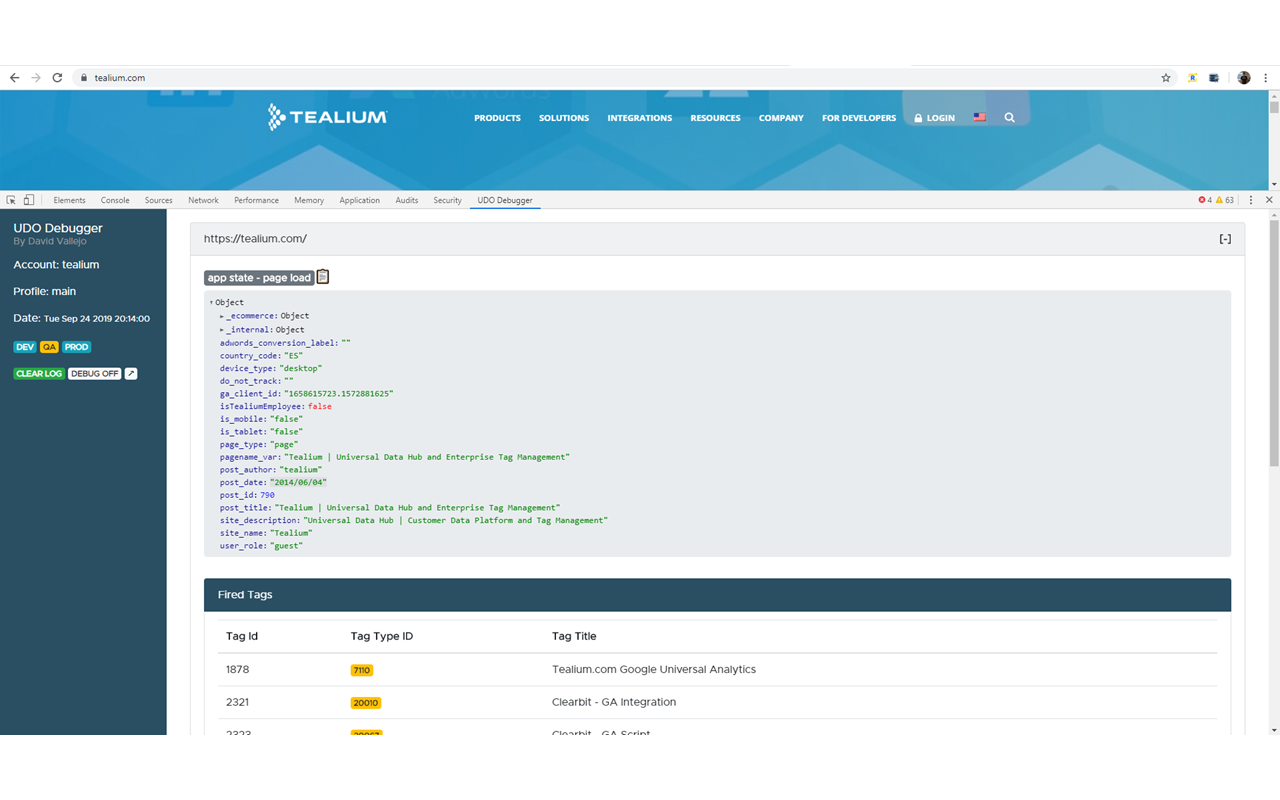The height and width of the screenshot is (800, 1280).
Task: Collapse the panel with the [-] control
Action: 1225,239
